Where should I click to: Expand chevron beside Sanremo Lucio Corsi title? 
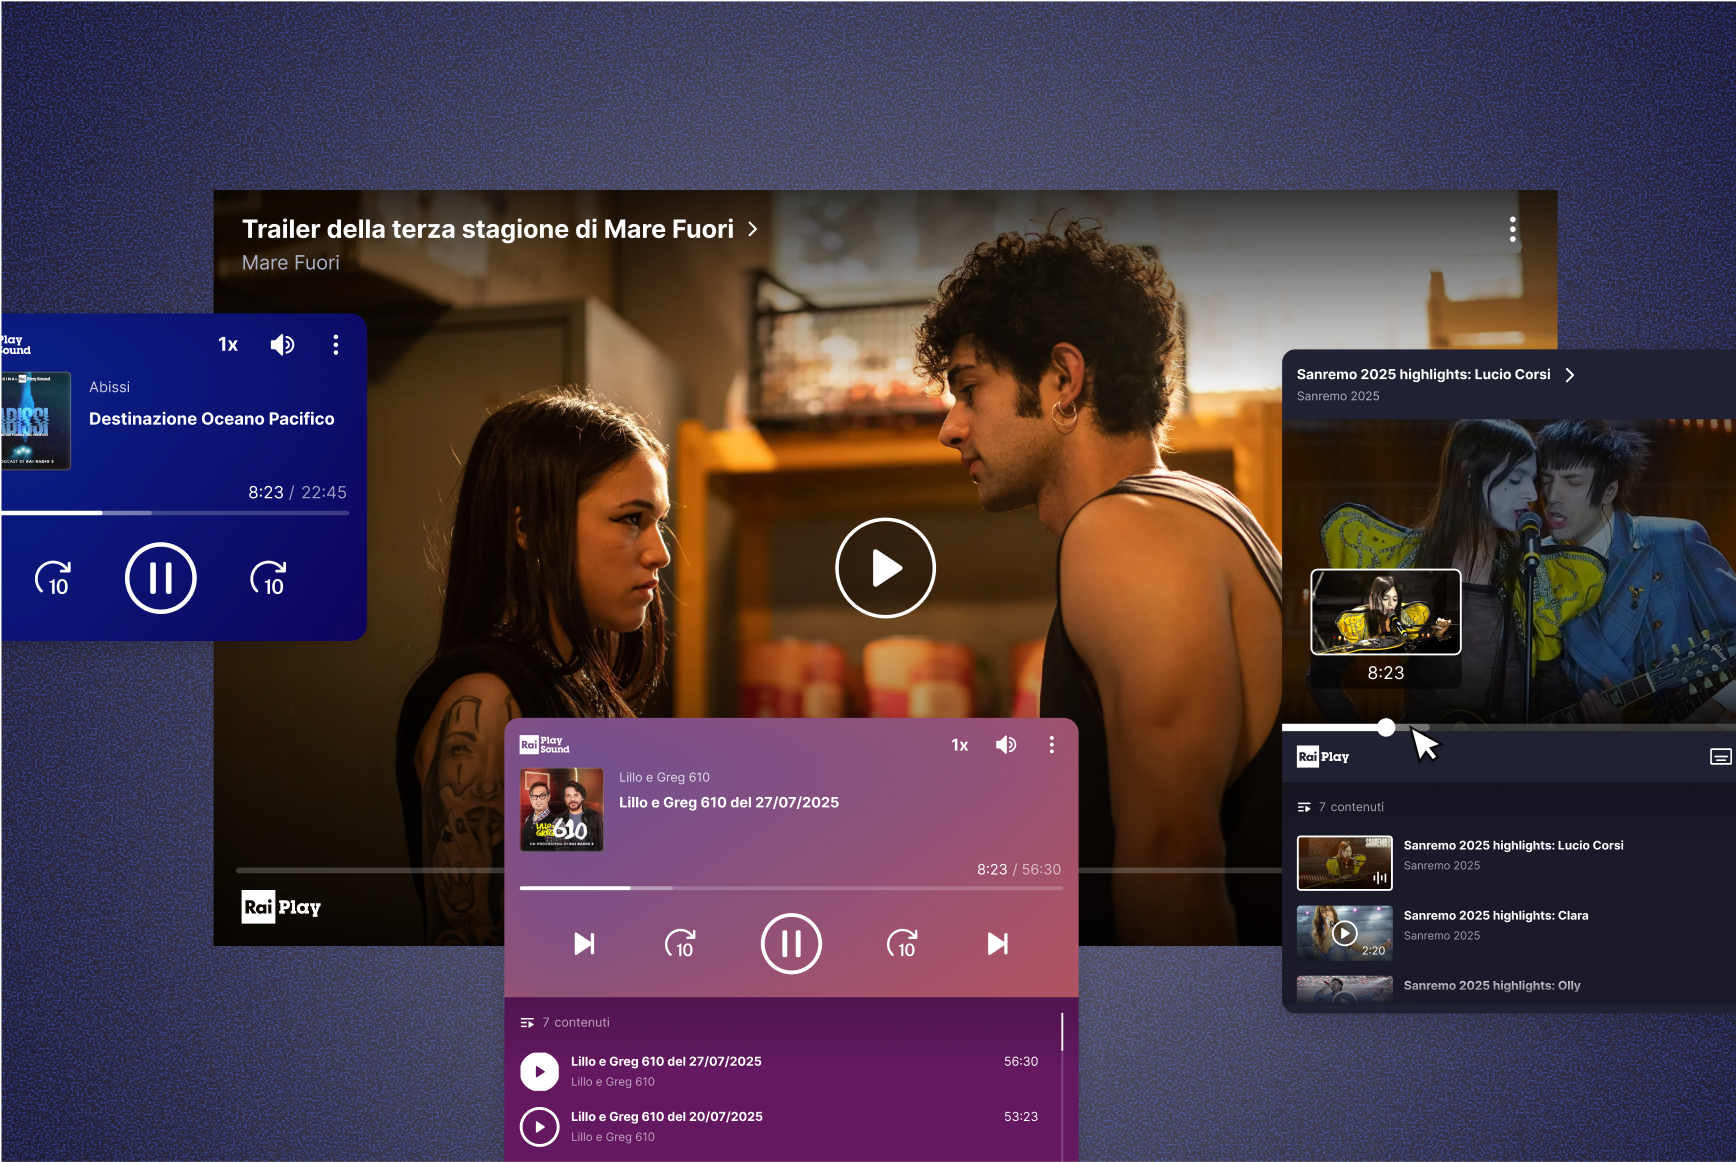(1570, 375)
